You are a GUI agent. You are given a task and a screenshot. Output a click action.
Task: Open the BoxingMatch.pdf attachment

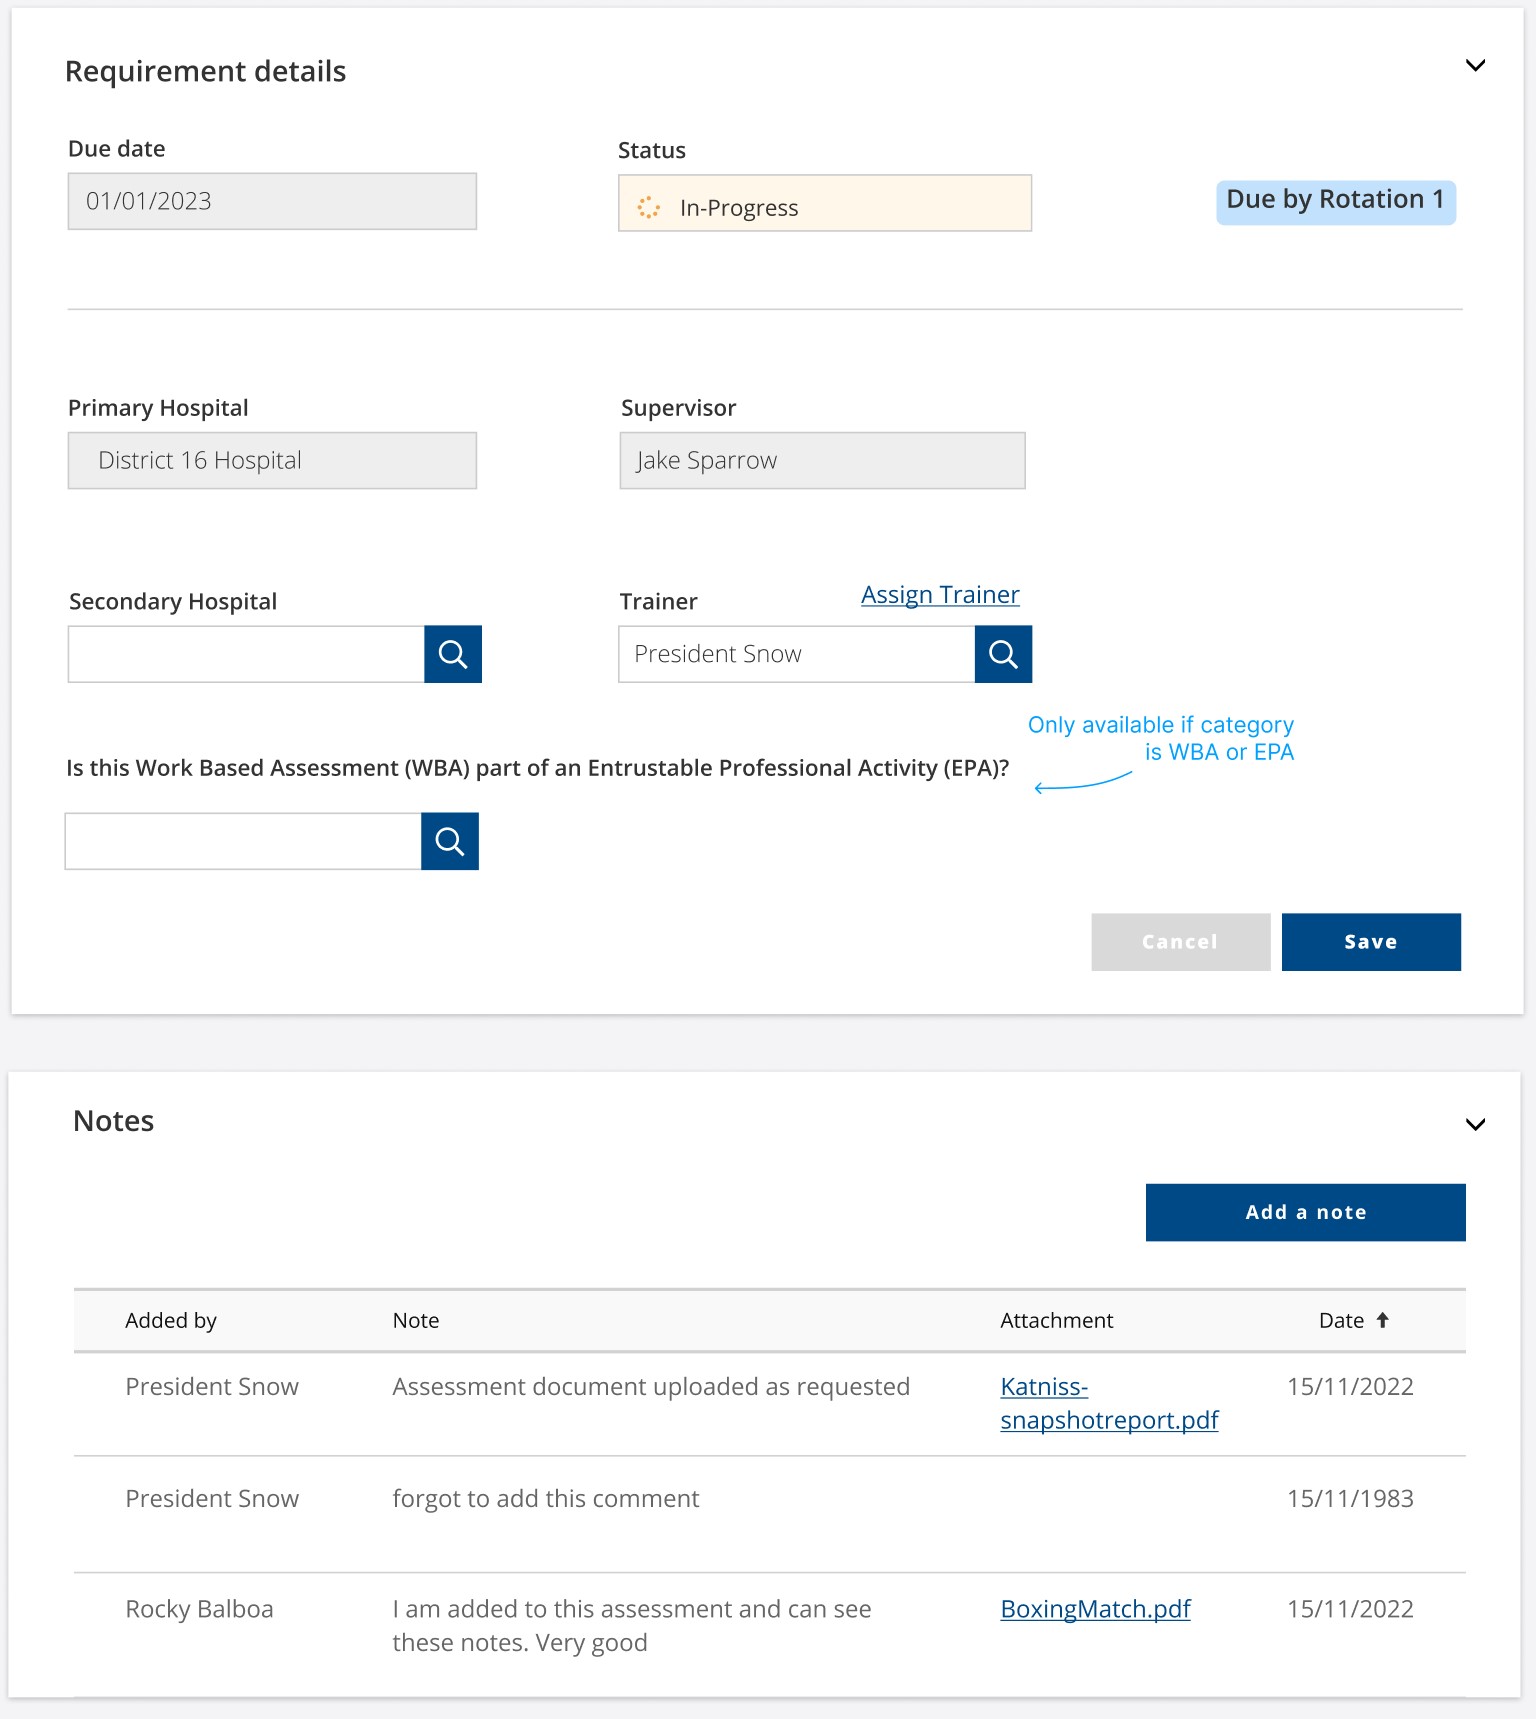[x=1095, y=1609]
